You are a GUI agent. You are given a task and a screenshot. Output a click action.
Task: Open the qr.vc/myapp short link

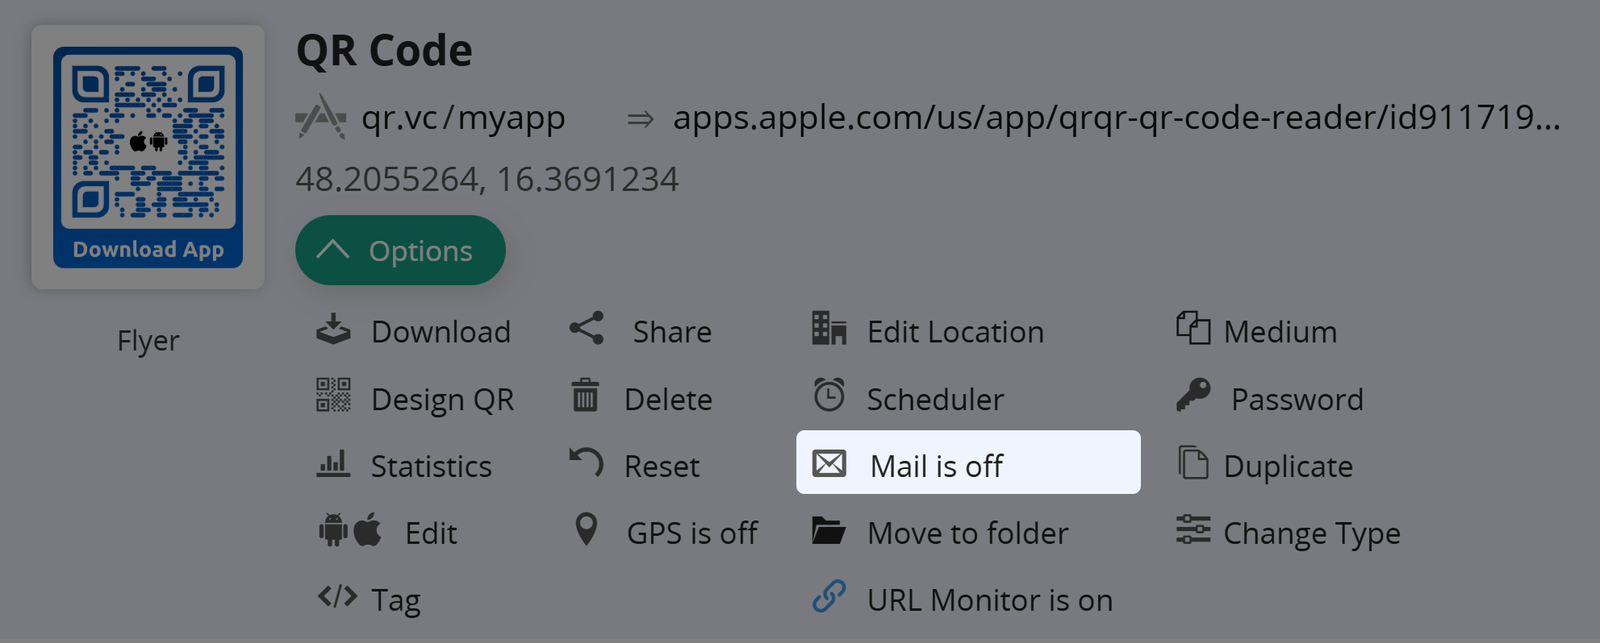[x=463, y=118]
